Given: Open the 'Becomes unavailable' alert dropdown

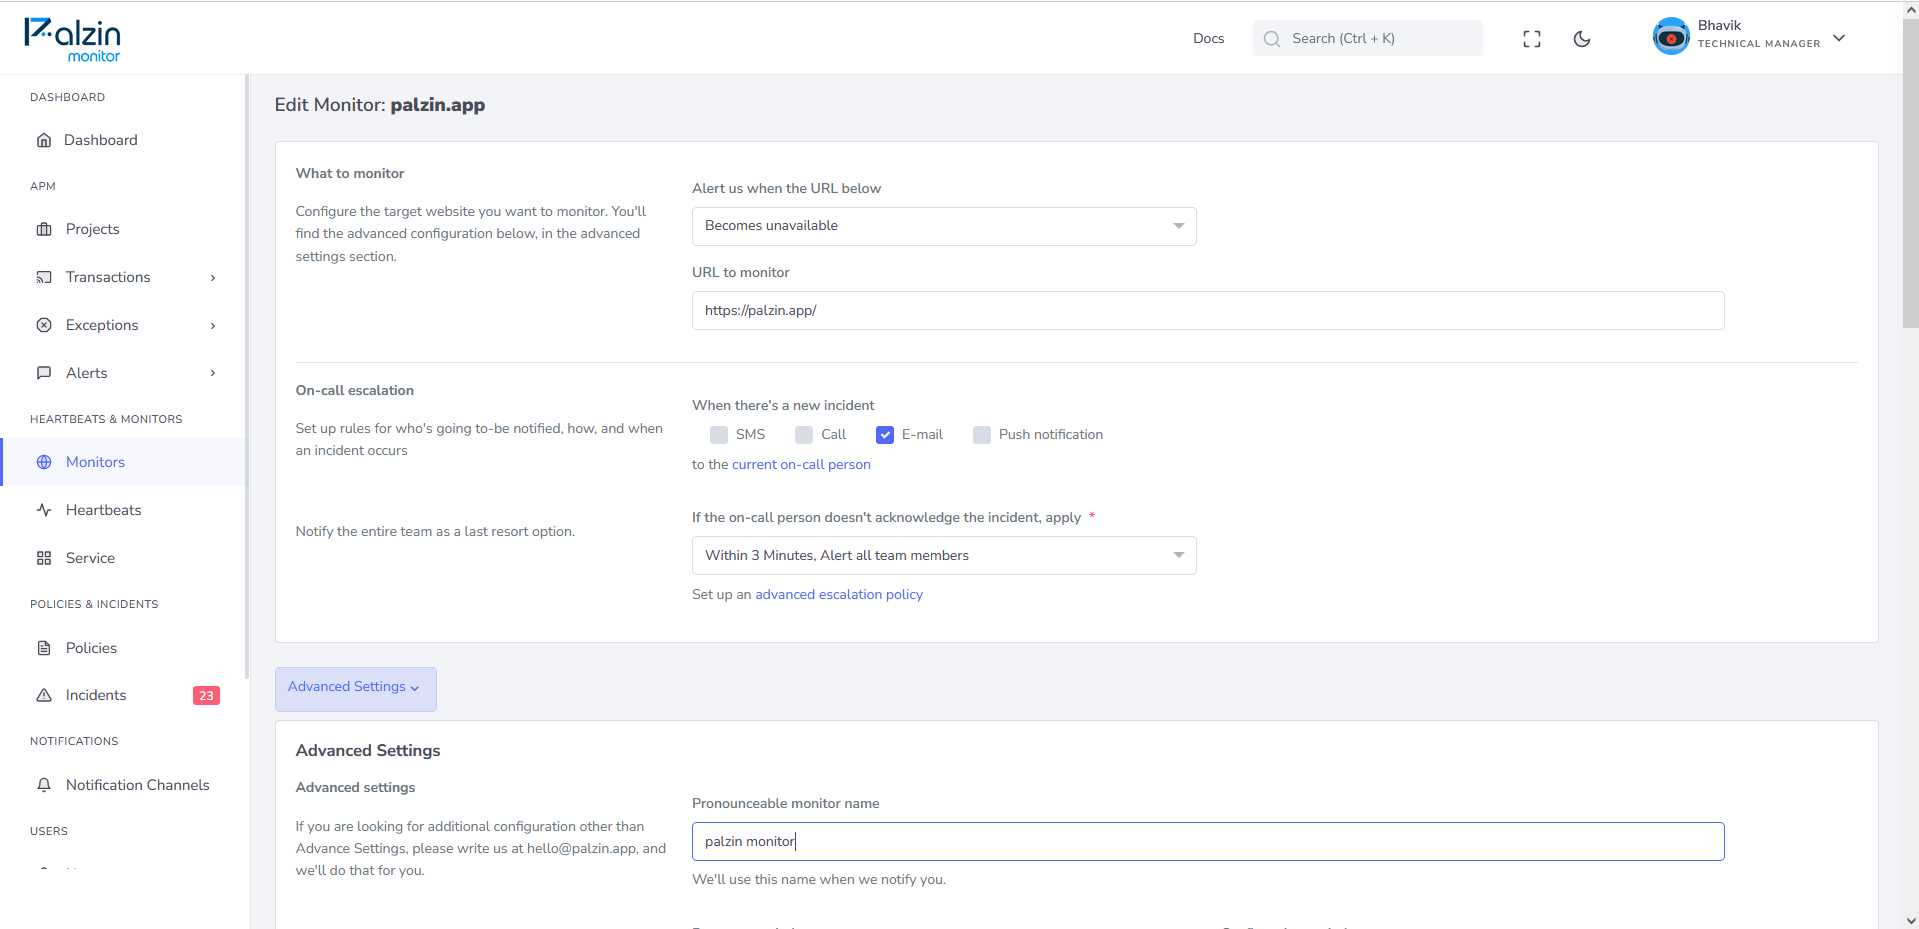Looking at the screenshot, I should tap(944, 226).
